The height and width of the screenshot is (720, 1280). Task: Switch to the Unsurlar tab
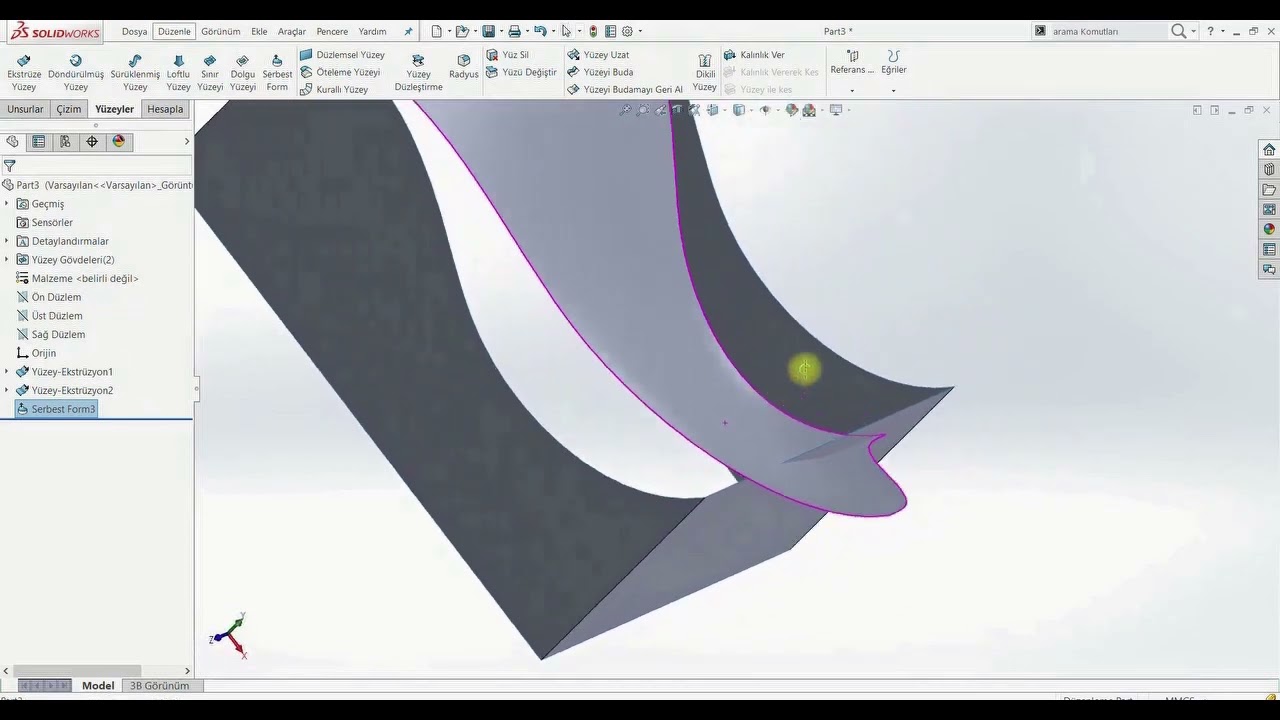(25, 109)
